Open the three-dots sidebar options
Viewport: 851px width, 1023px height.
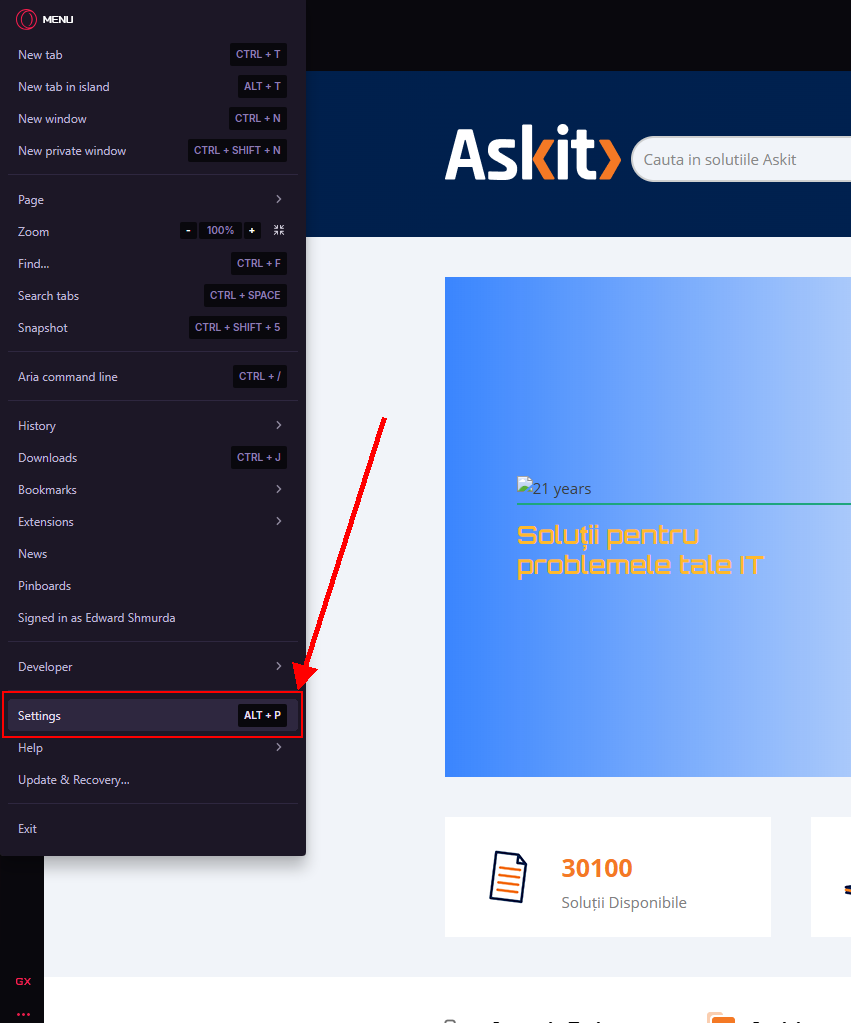coord(23,1013)
